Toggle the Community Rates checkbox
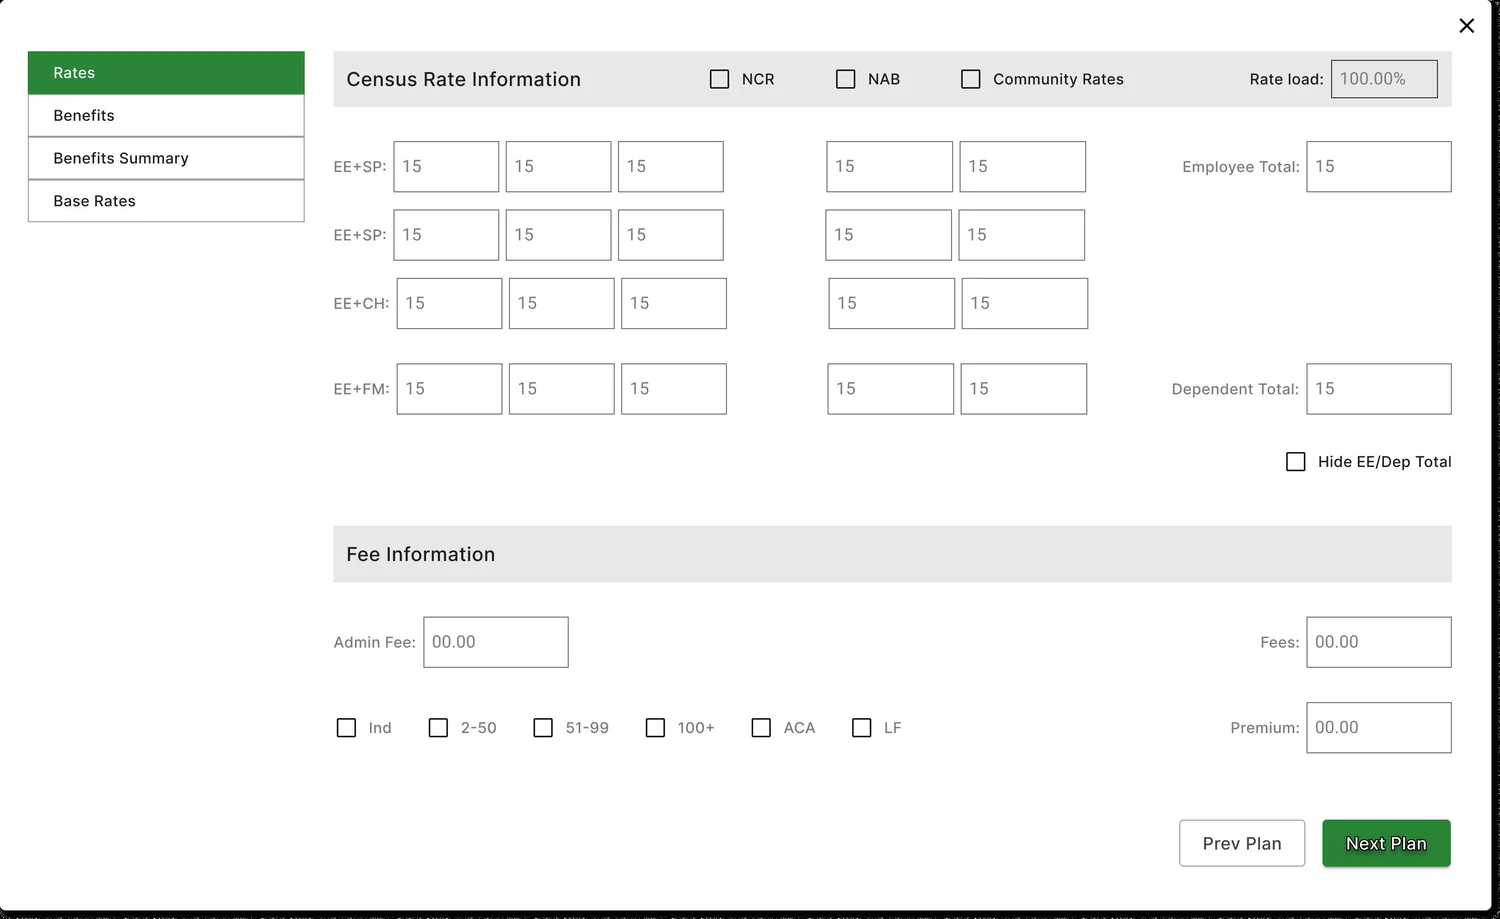Screen dimensions: 1500x919 970,79
